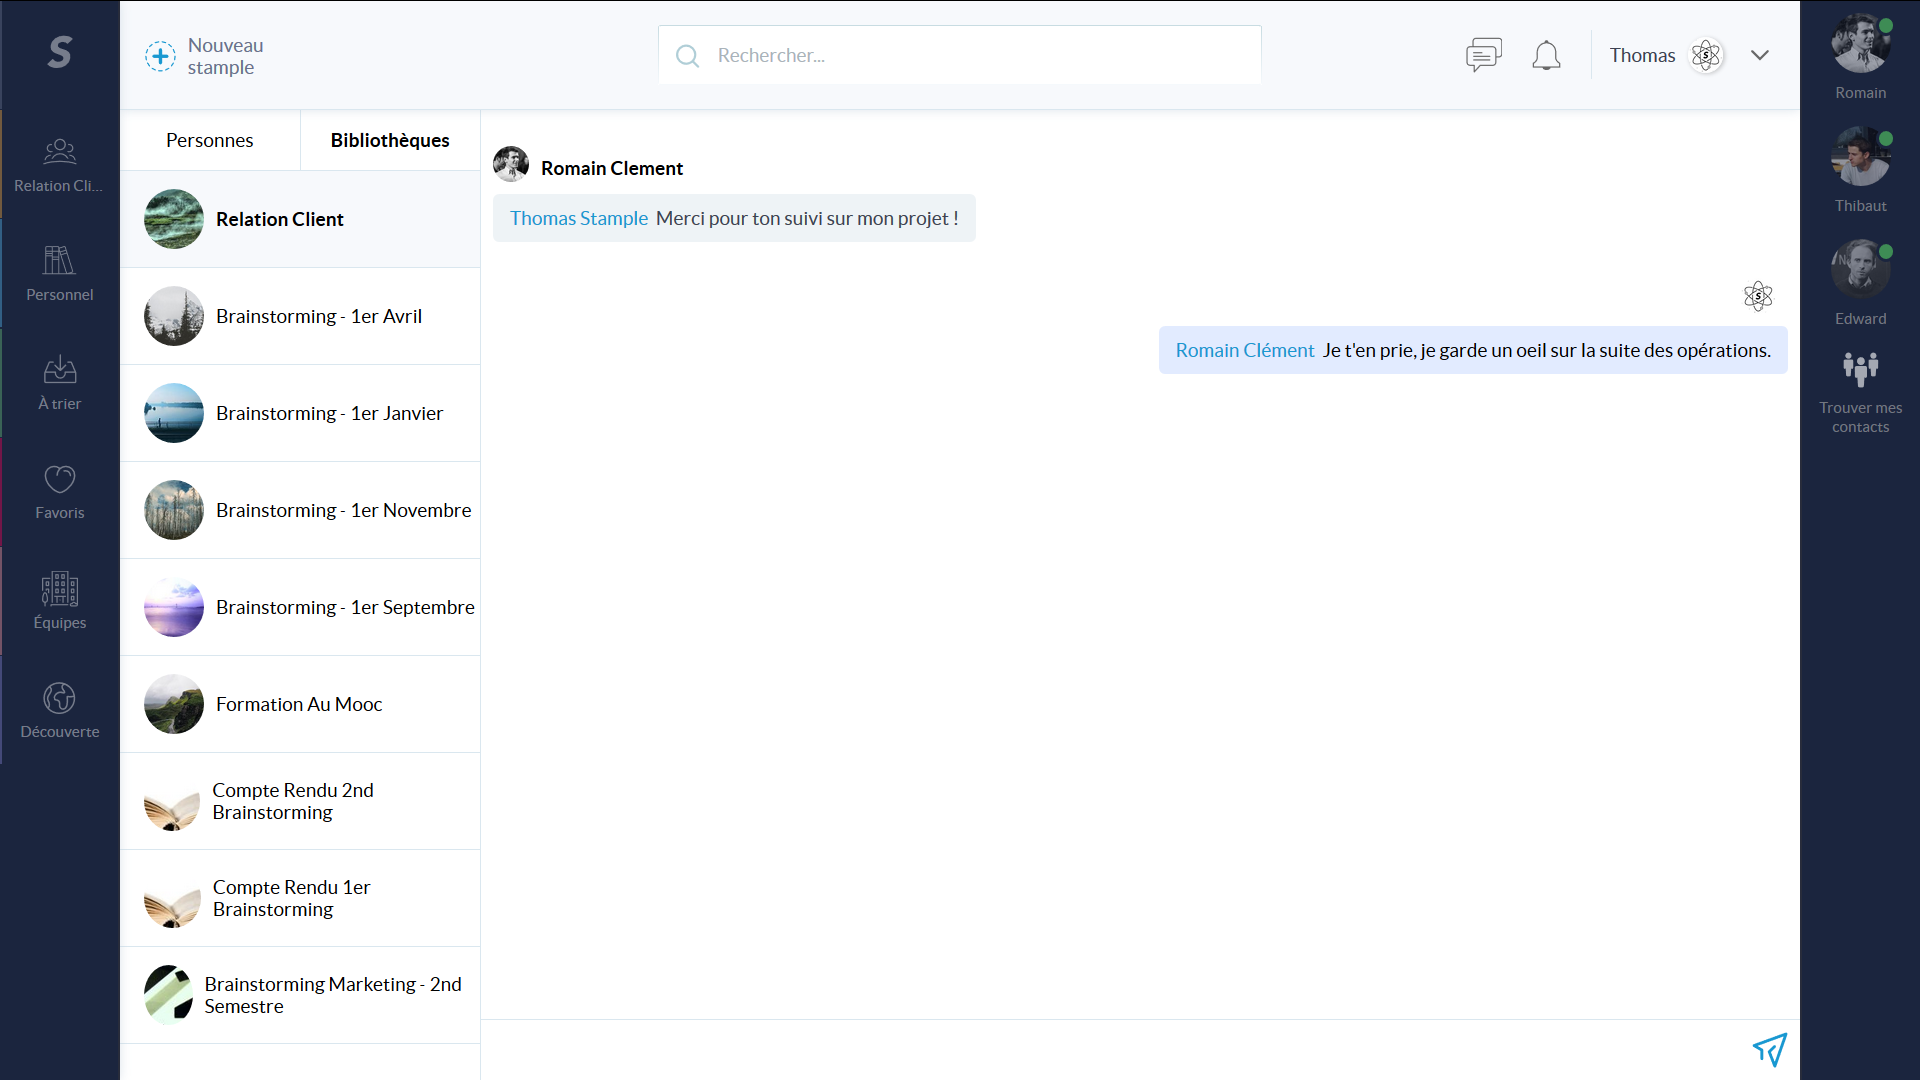1920x1080 pixels.
Task: Open Trouver mes contacts people icon
Action: 1861,369
